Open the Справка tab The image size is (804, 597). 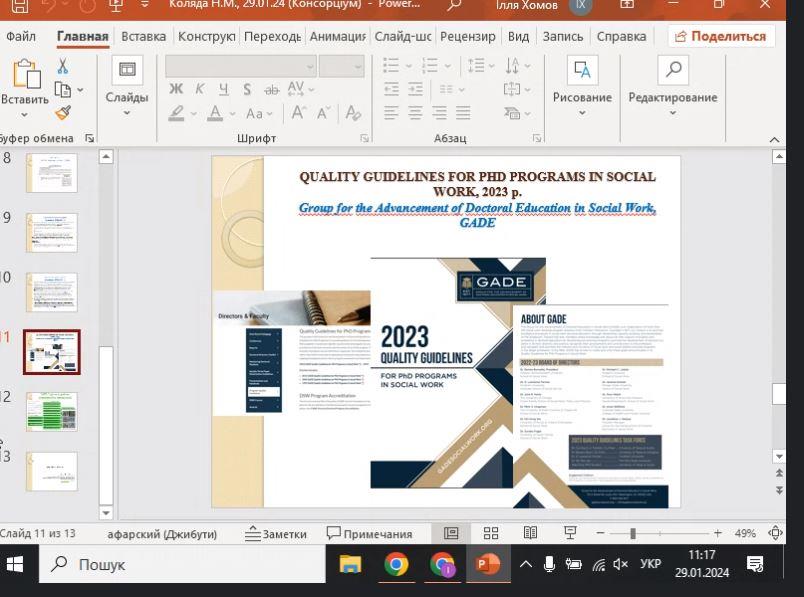621,36
